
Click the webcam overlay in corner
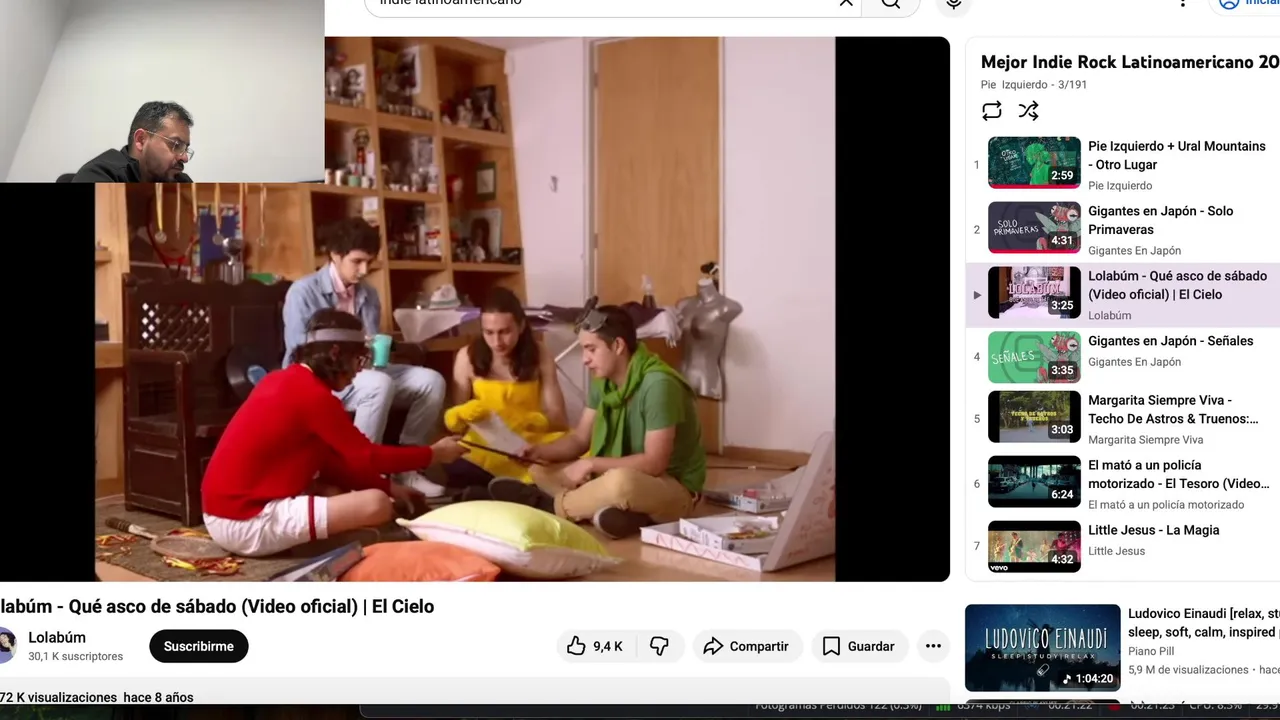point(162,91)
